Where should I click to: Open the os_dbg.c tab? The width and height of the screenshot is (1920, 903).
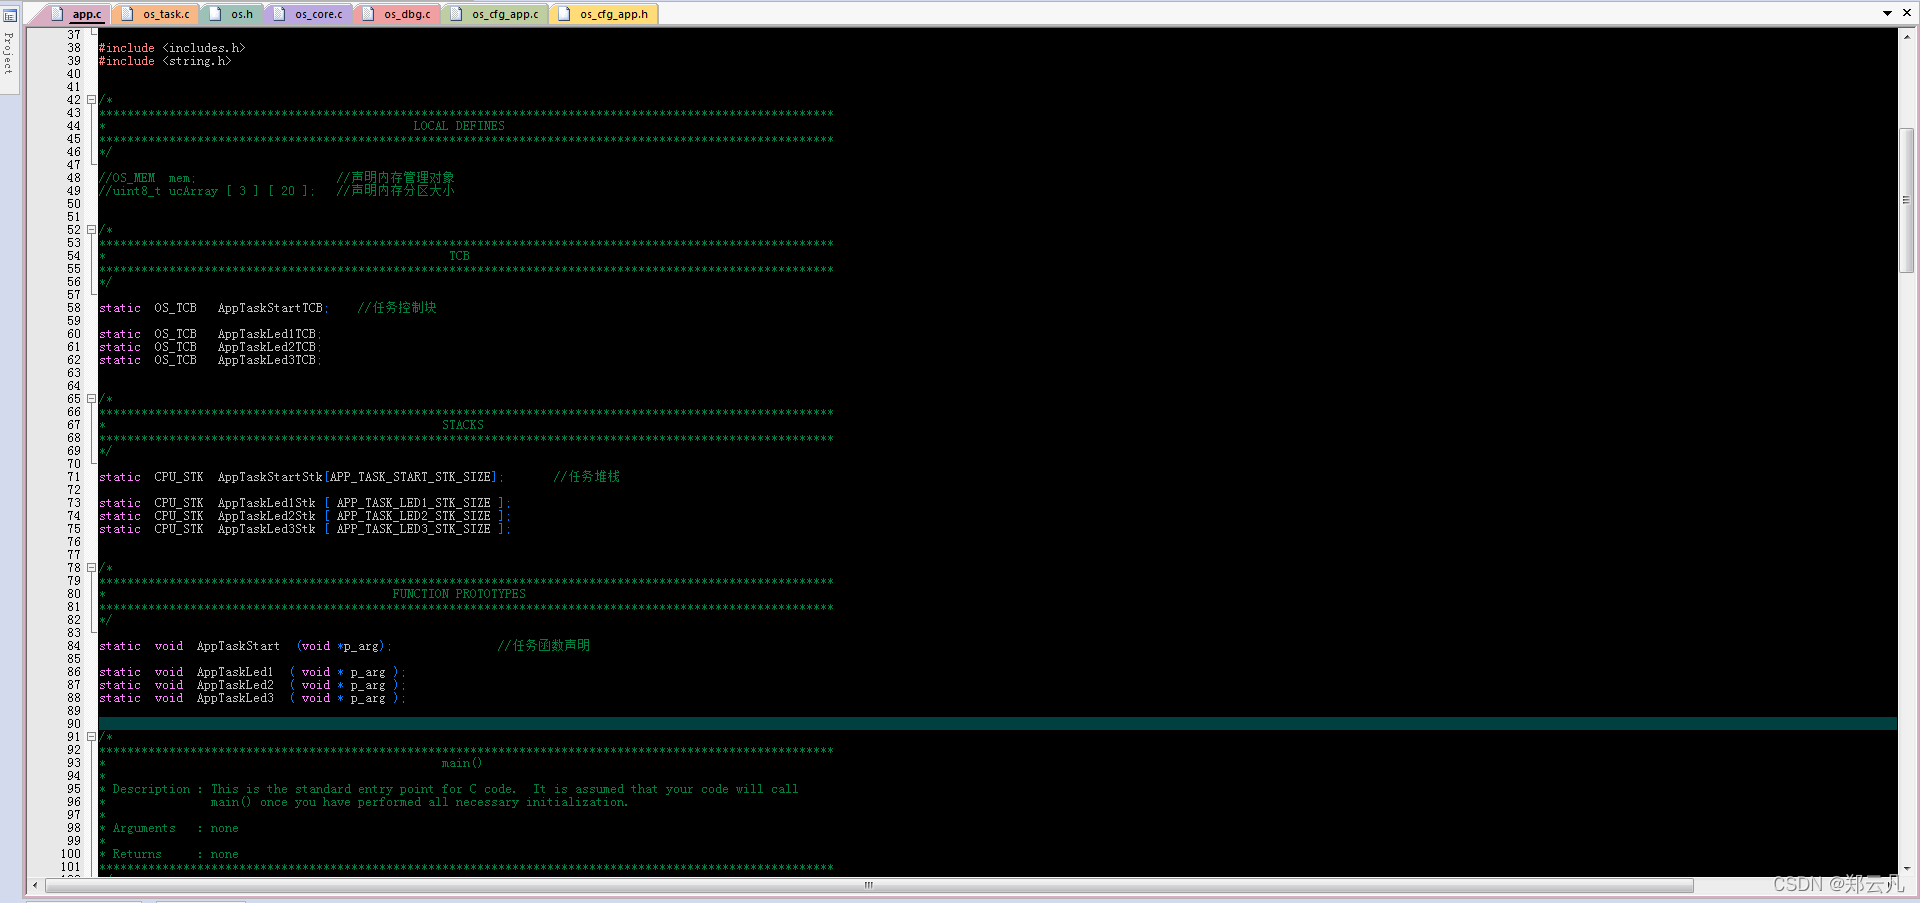[x=397, y=14]
